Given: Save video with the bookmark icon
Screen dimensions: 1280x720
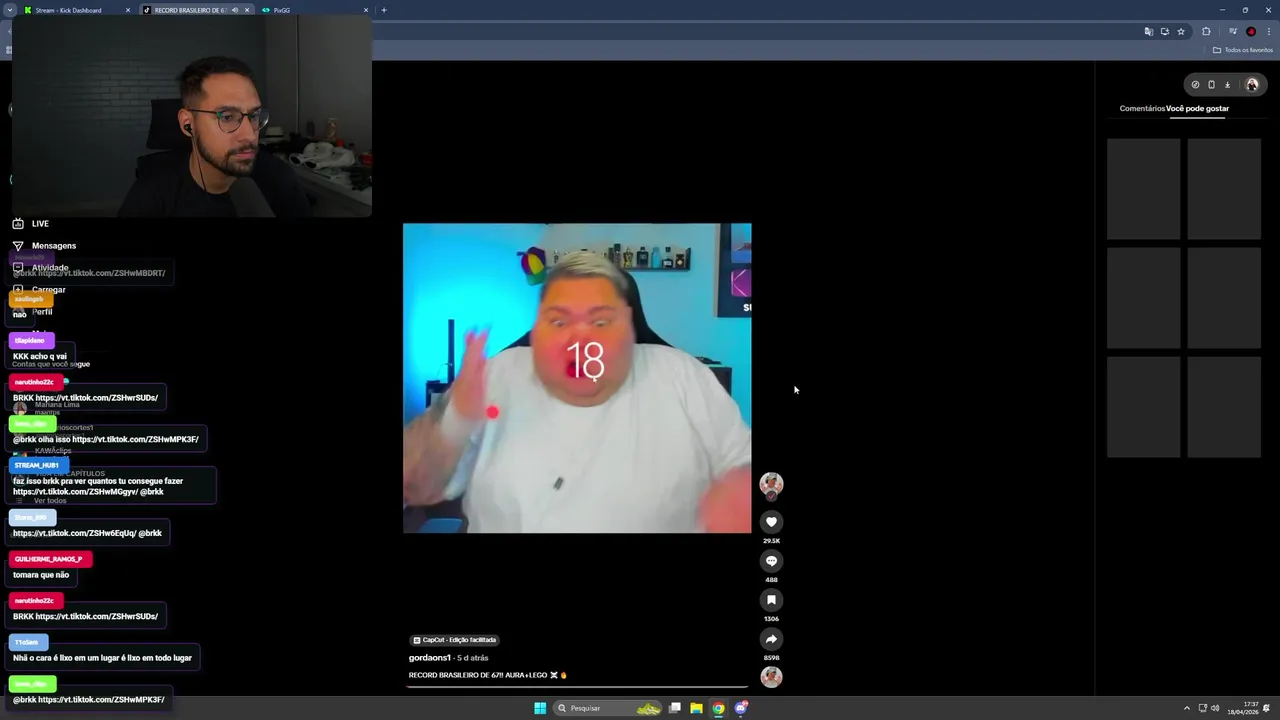Looking at the screenshot, I should pos(771,600).
